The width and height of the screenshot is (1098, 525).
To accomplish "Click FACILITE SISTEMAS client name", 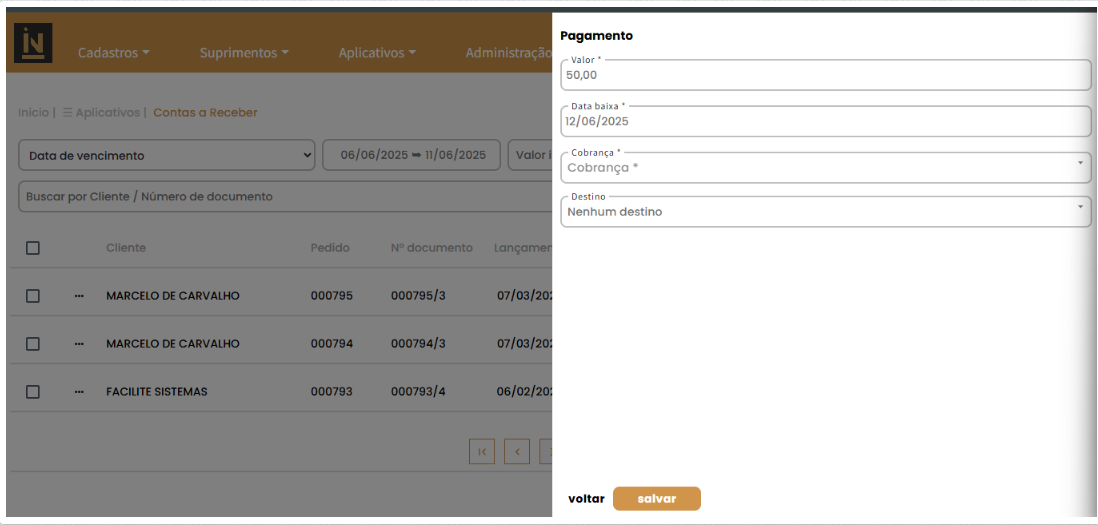I will 157,392.
